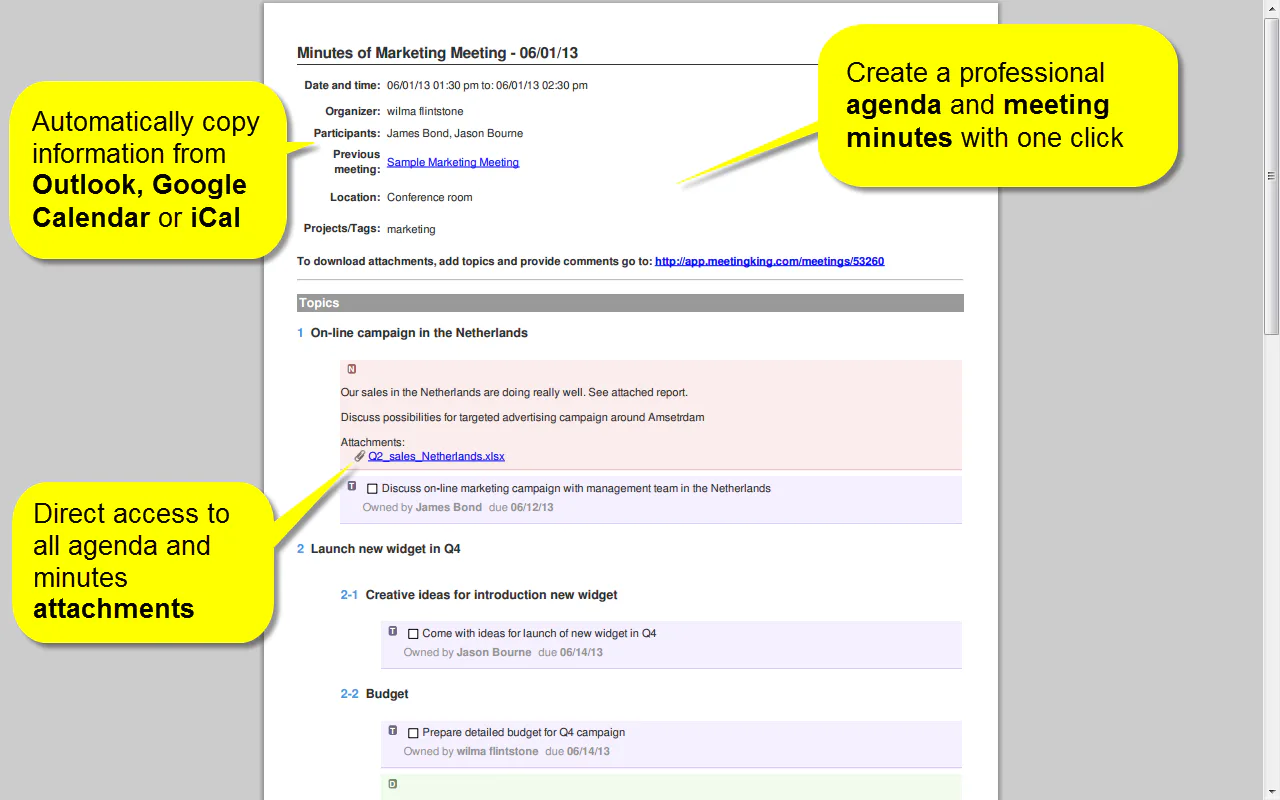Click the Budget subtopic heading
Image resolution: width=1280 pixels, height=800 pixels.
point(387,694)
